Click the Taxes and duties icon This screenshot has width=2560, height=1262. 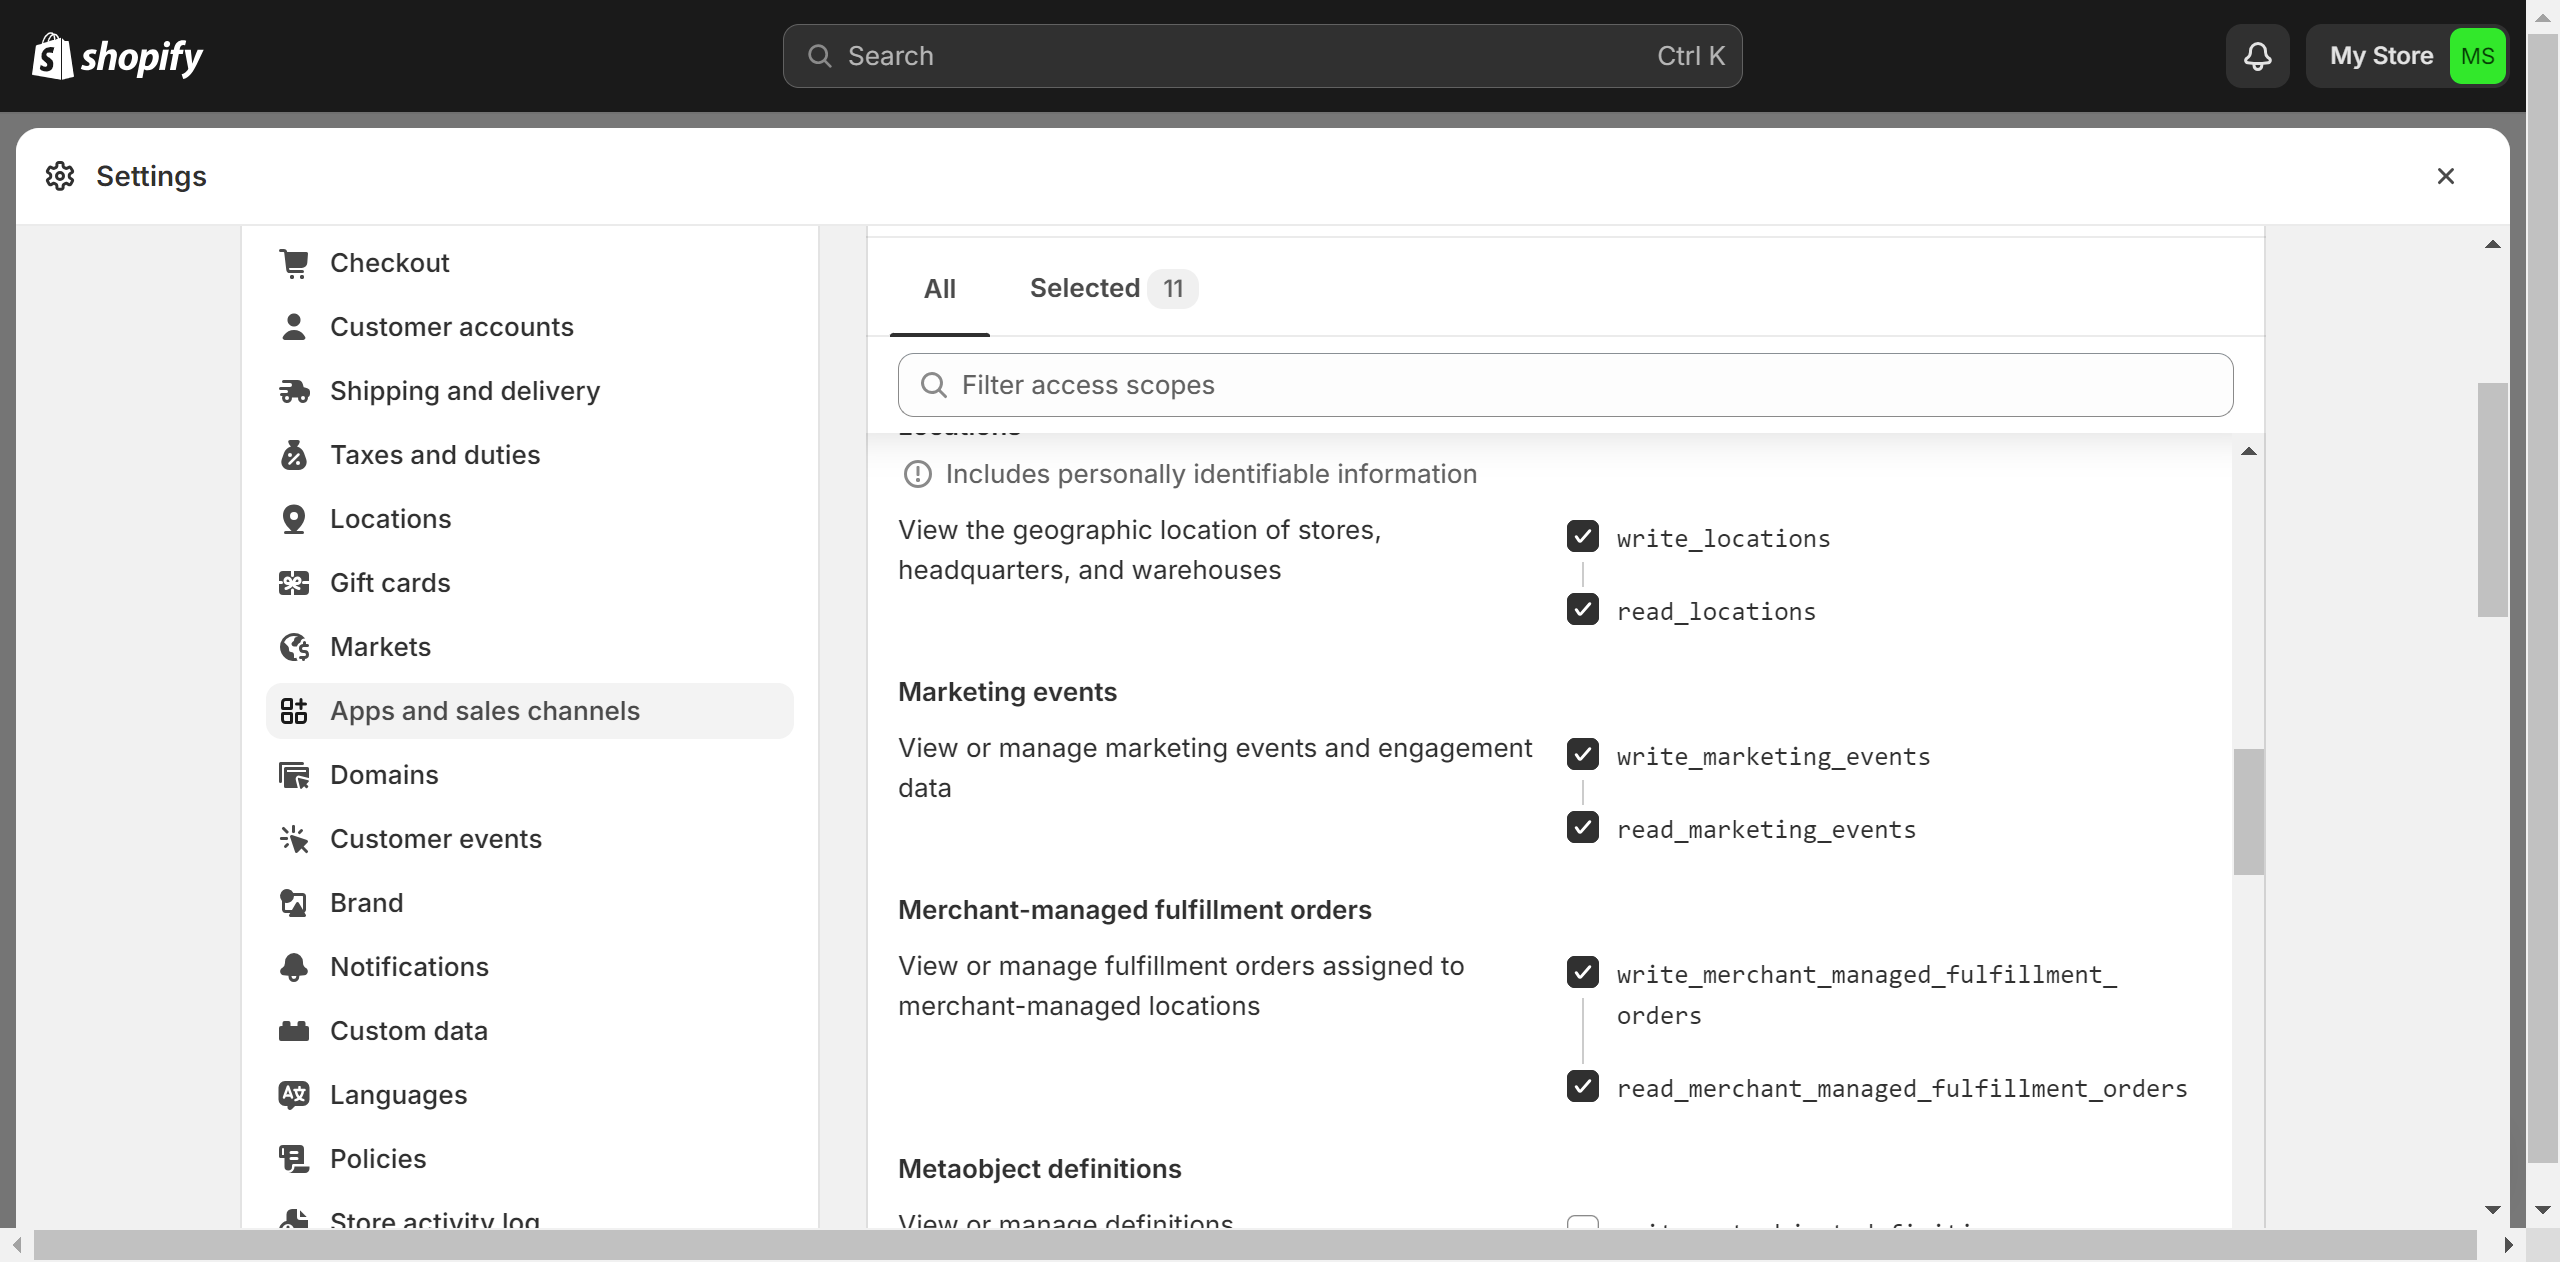coord(294,455)
